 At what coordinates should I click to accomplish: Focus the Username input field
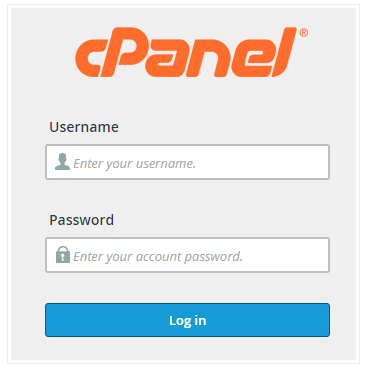pos(187,162)
